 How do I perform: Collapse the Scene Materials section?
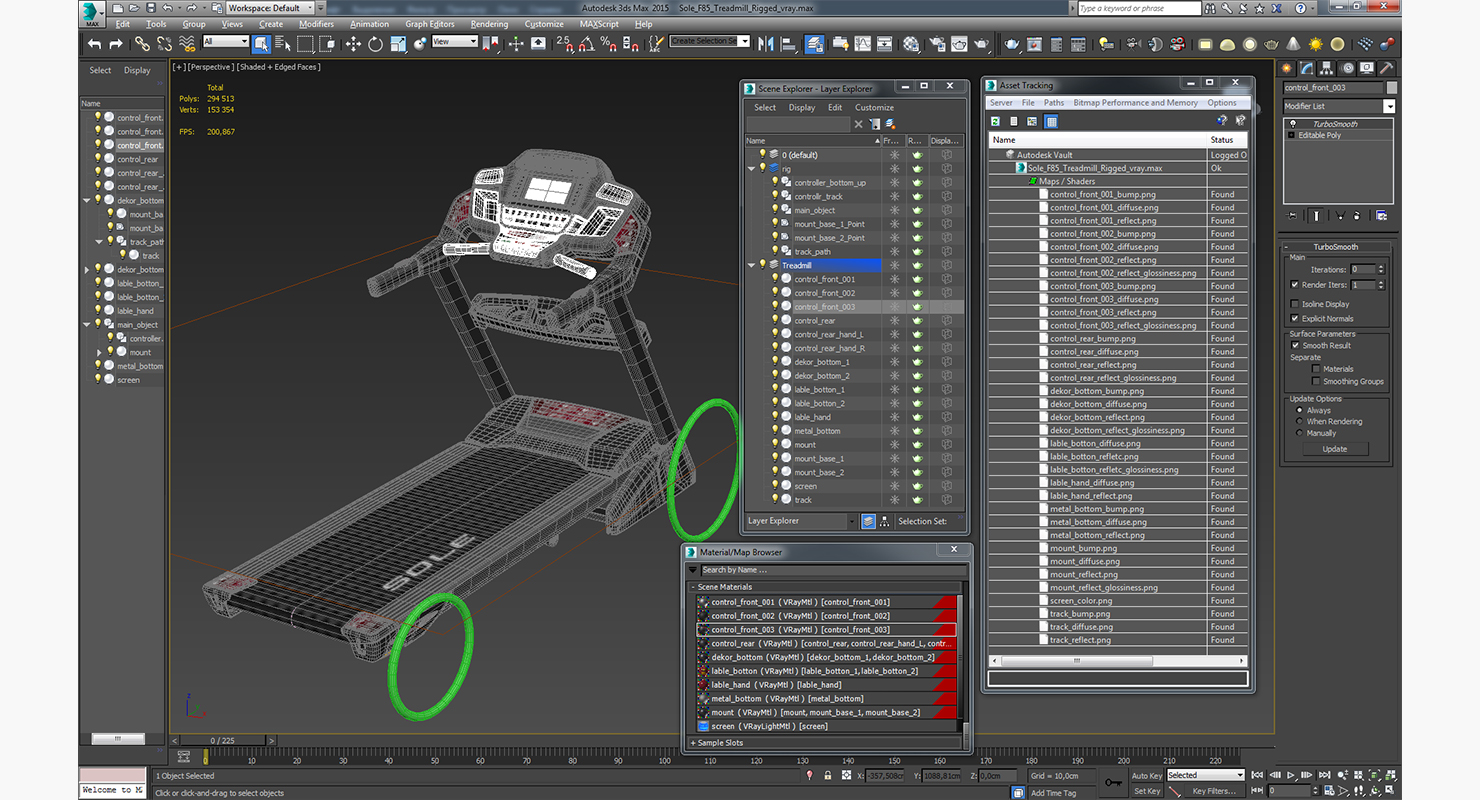(x=692, y=587)
